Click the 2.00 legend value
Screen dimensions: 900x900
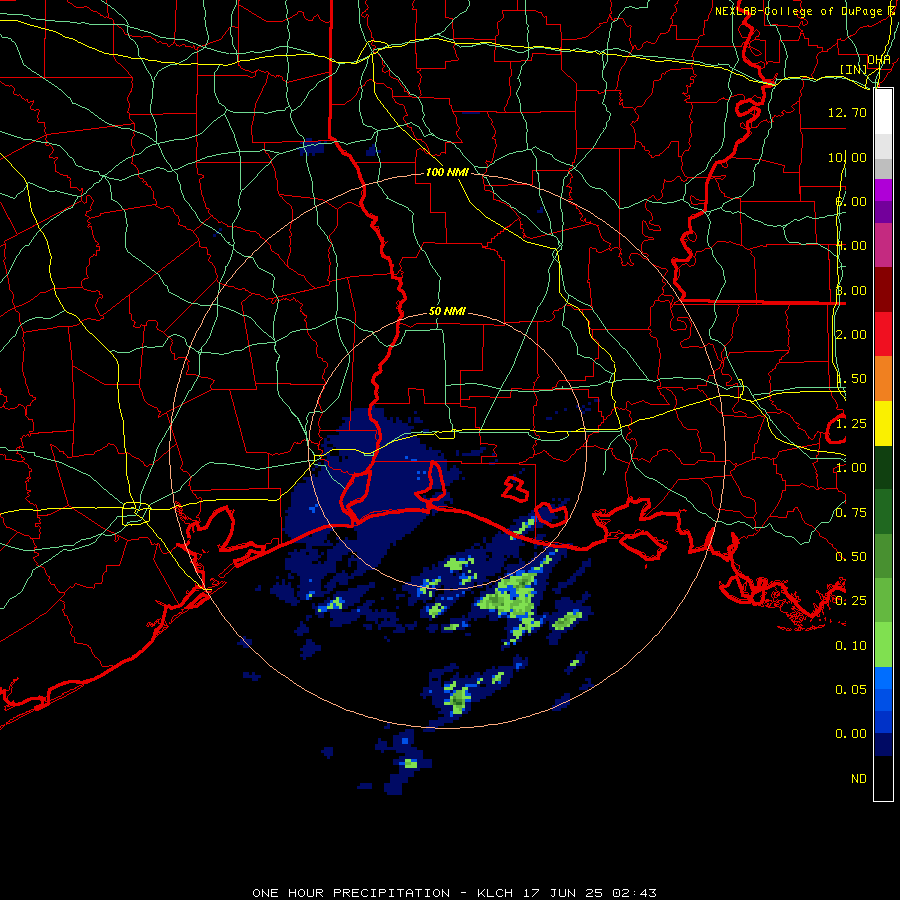851,335
